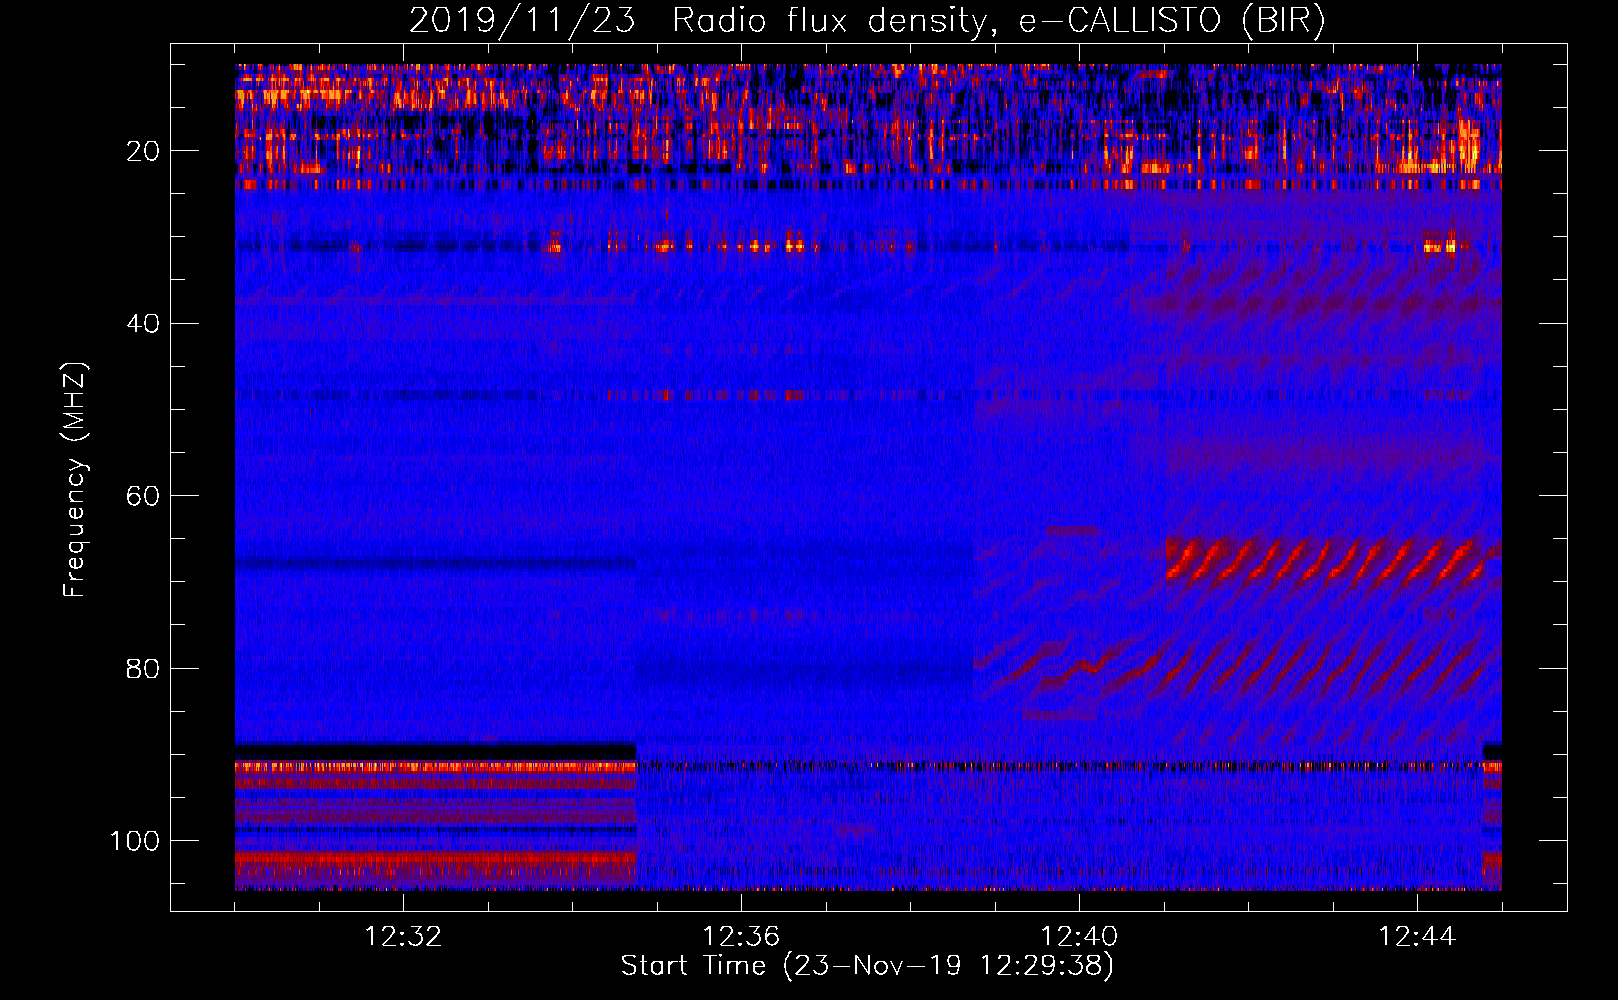This screenshot has width=1618, height=1000.
Task: Click the 40 MHz frequency tick label
Action: click(144, 323)
